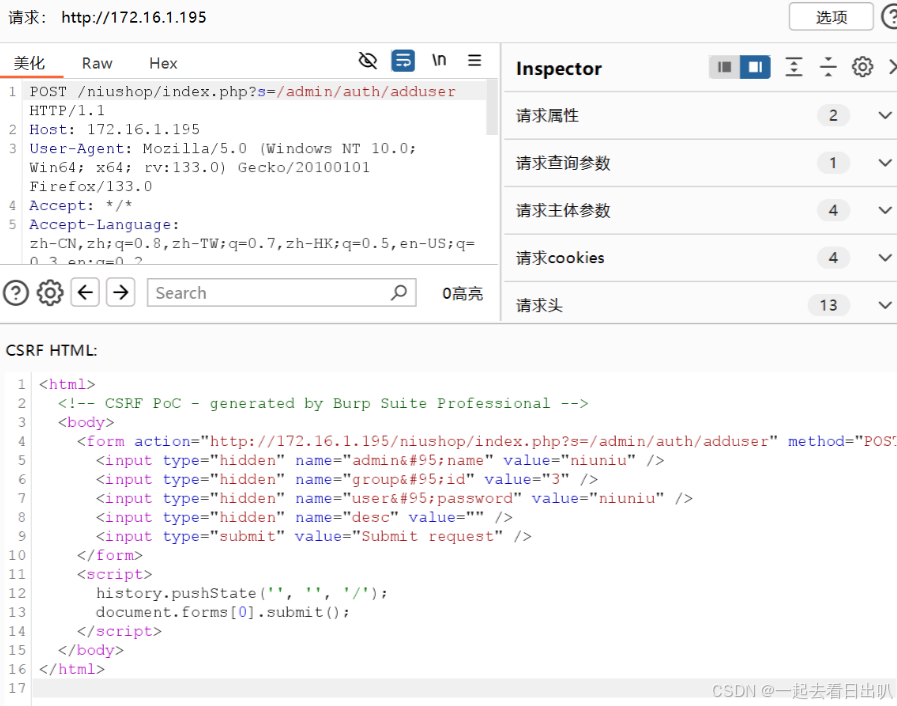This screenshot has width=897, height=706.
Task: Click the 请求cookies row label
Action: pos(560,258)
